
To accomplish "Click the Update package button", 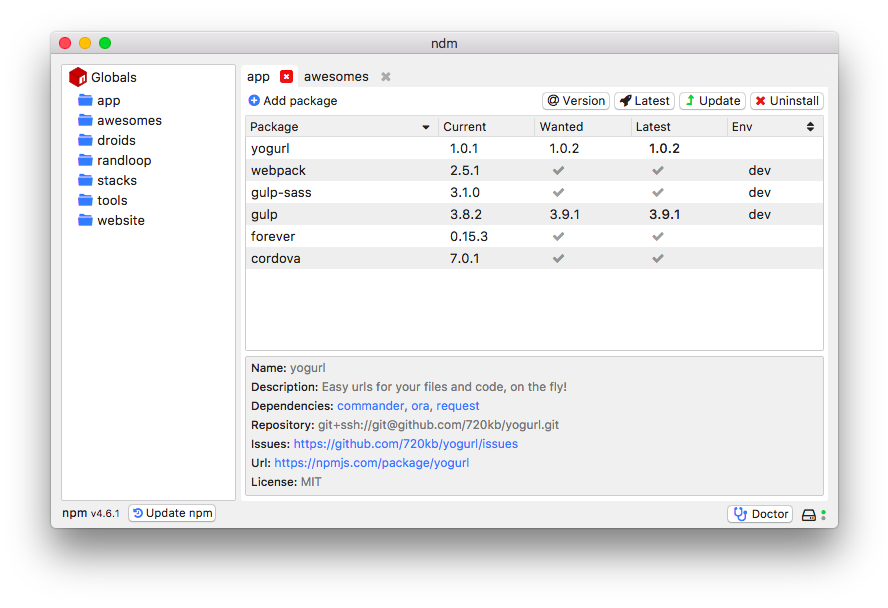I will 712,101.
